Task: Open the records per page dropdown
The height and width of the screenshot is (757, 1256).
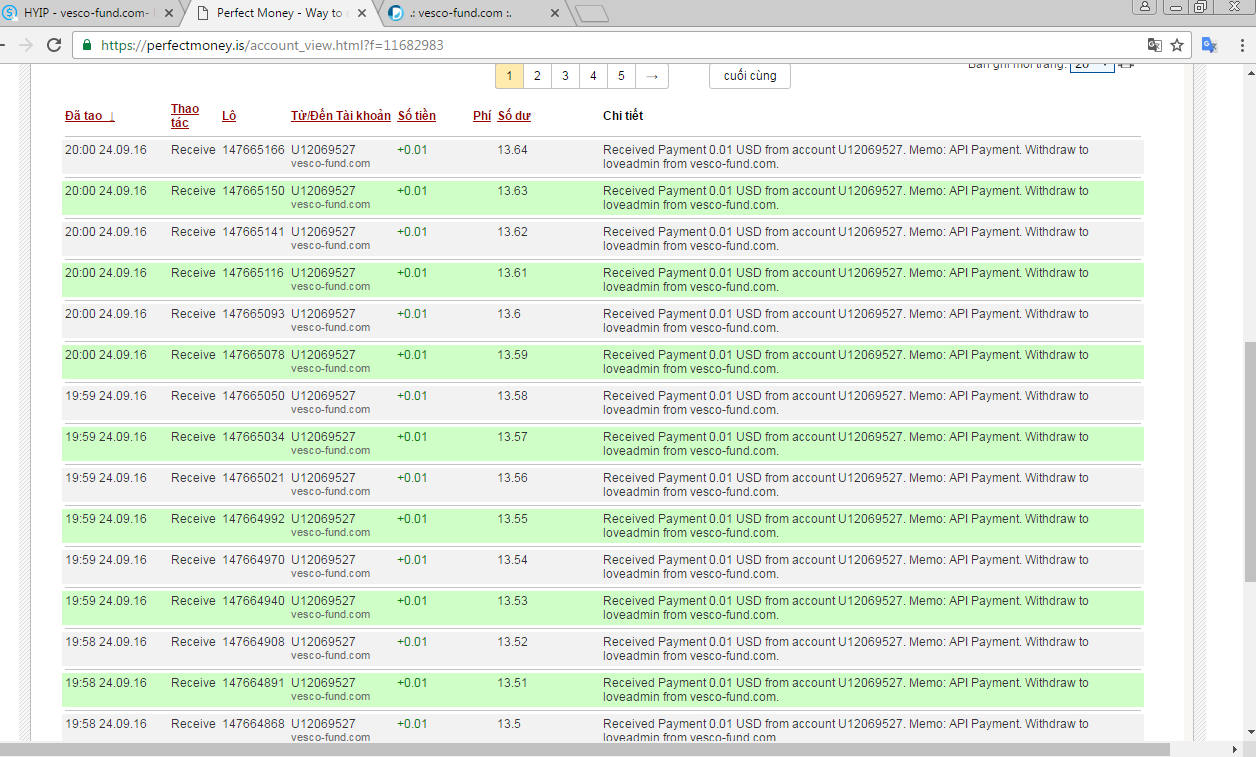Action: [x=1091, y=65]
